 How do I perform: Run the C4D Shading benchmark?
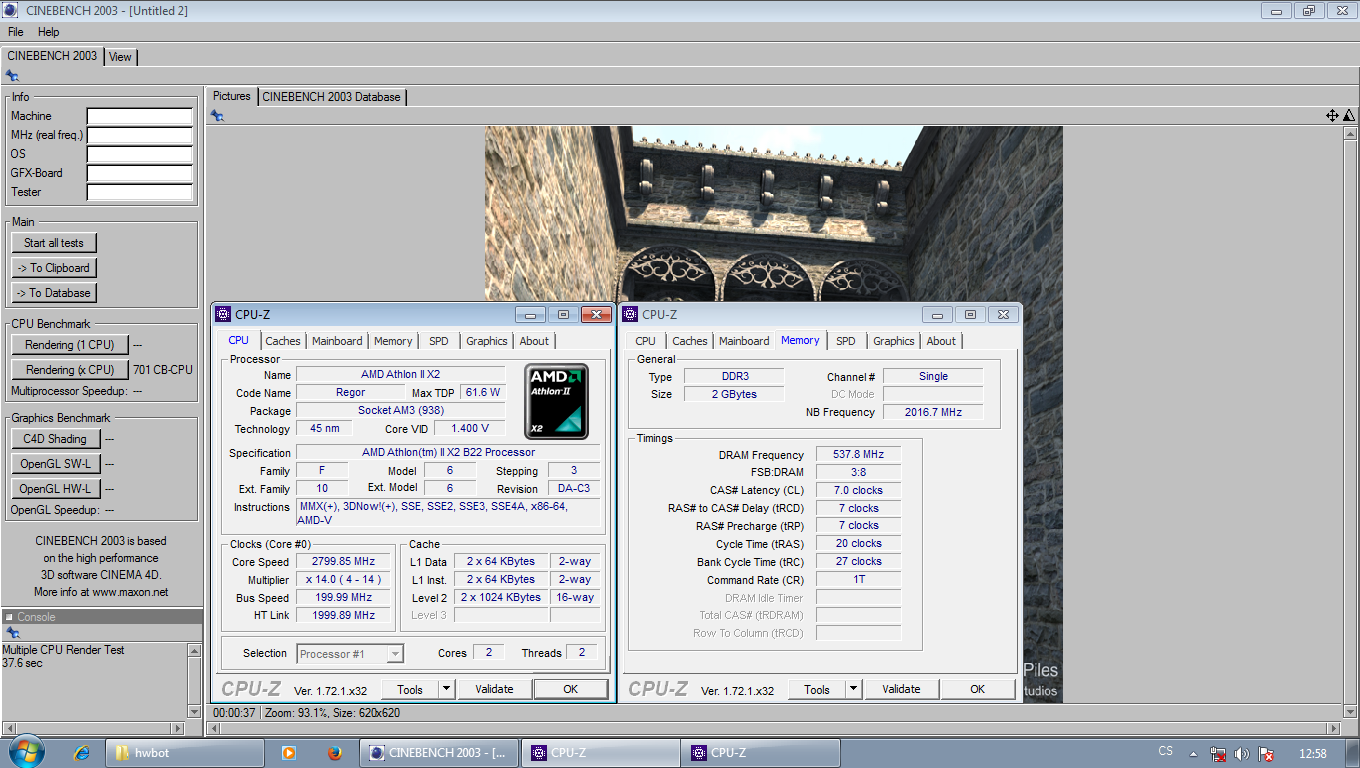(x=55, y=439)
